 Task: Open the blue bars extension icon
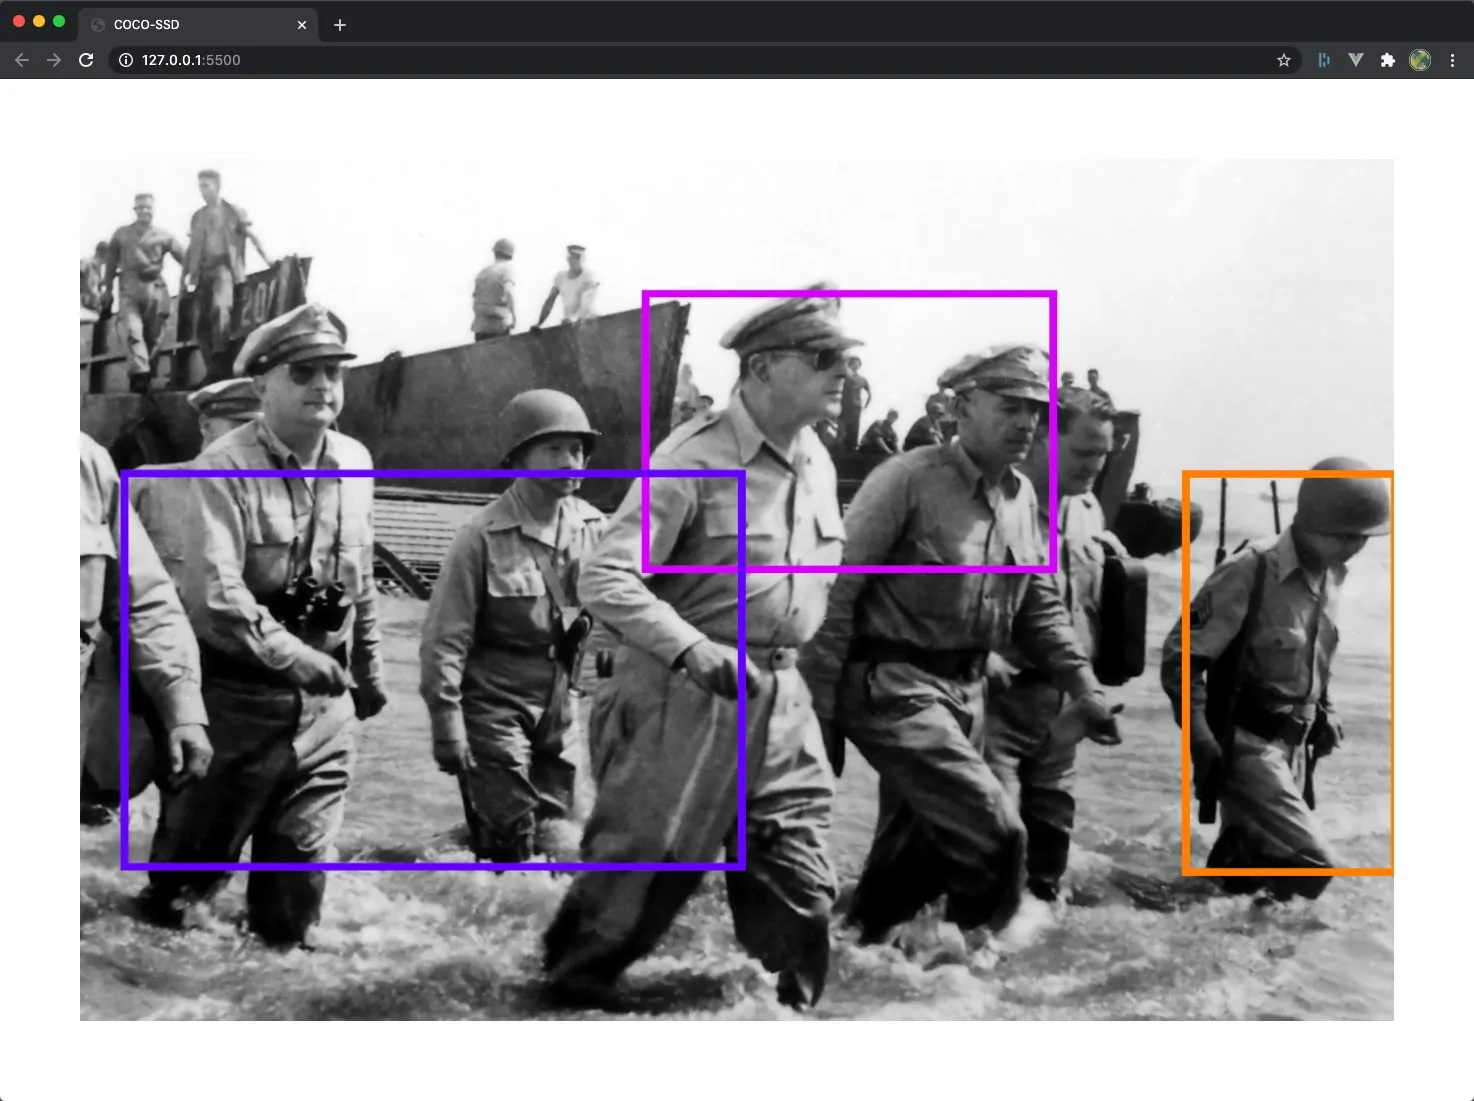(x=1323, y=60)
